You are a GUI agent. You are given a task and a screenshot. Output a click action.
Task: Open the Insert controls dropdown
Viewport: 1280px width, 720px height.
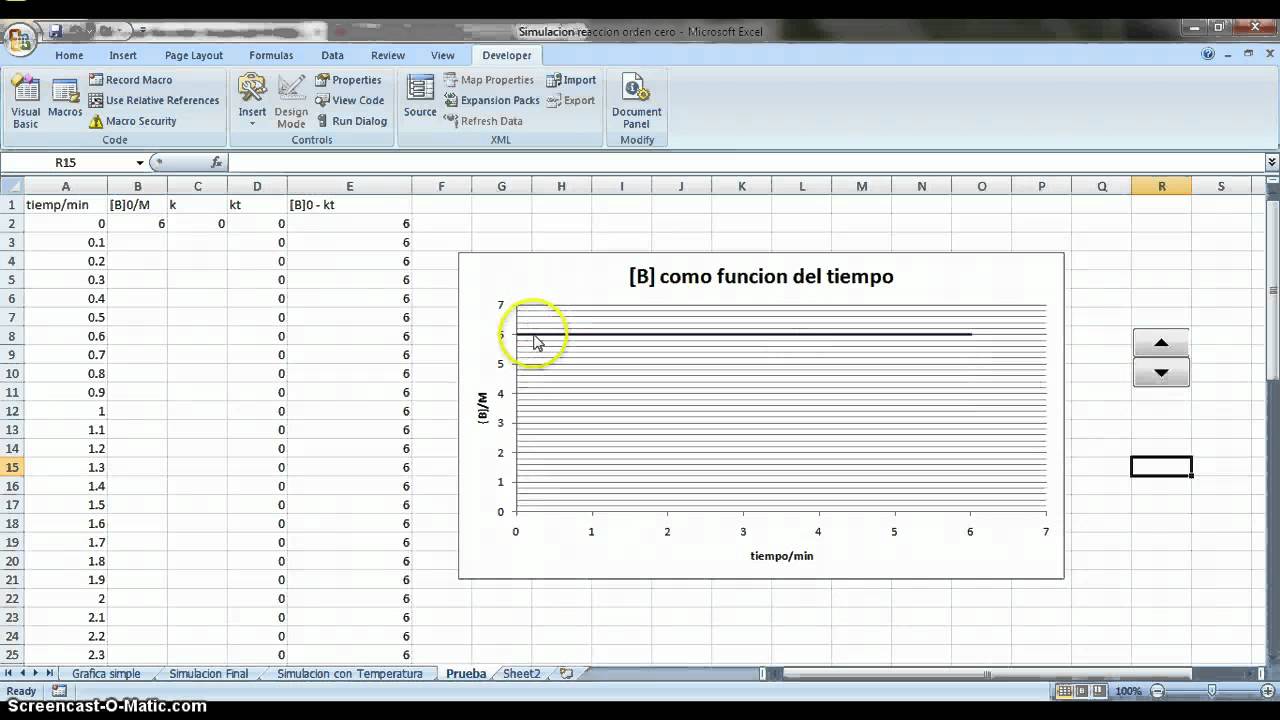(x=252, y=102)
